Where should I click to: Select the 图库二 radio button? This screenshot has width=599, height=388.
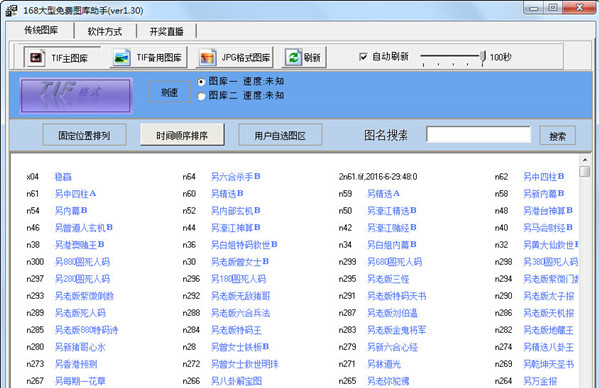point(201,96)
